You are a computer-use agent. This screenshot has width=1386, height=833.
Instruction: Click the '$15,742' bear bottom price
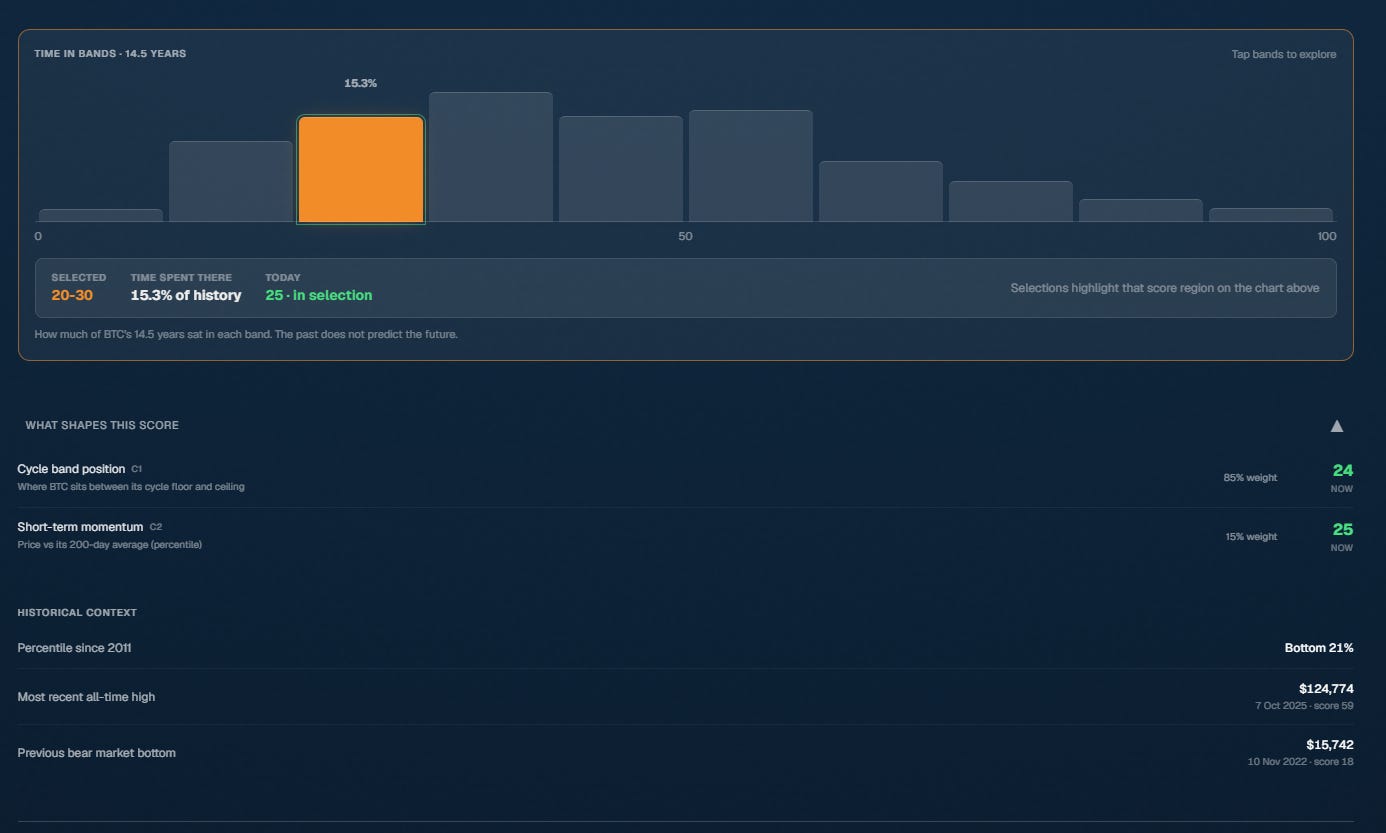(x=1330, y=745)
